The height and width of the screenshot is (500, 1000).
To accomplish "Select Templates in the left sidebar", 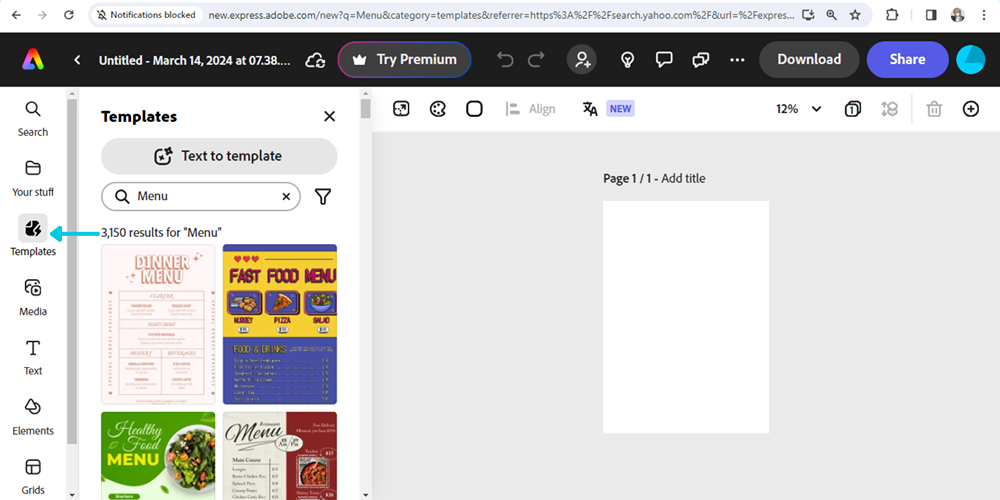I will pyautogui.click(x=33, y=235).
